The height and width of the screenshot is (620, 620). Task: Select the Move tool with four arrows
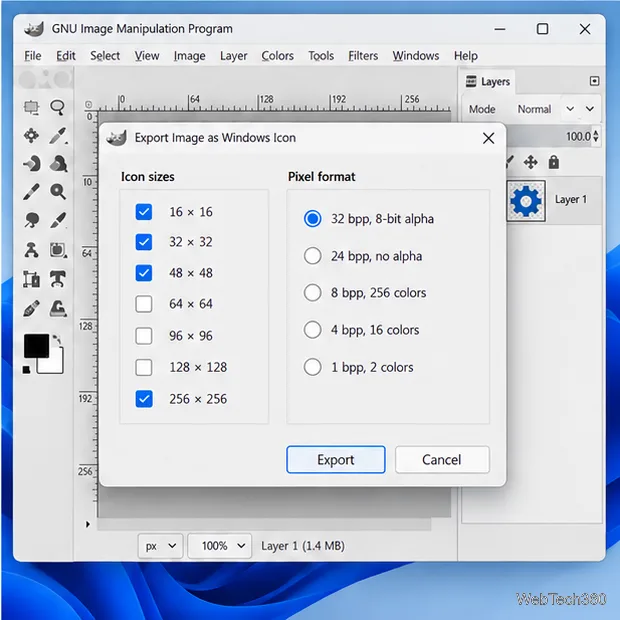(x=31, y=136)
